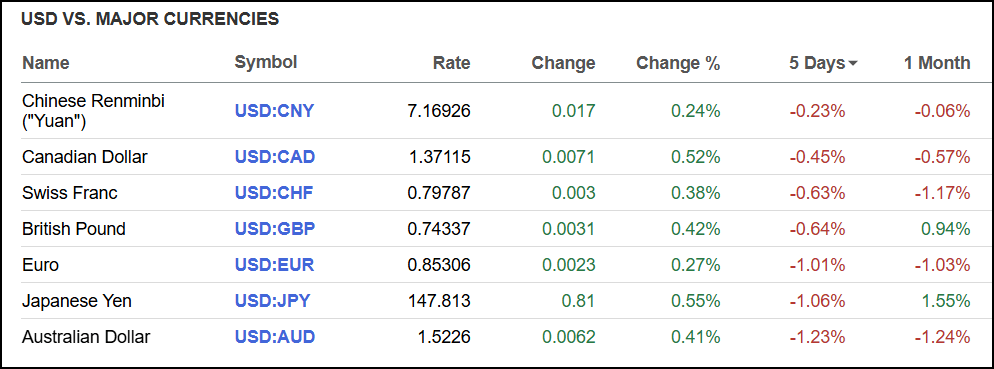994x369 pixels.
Task: Click the 1-month value -0.57%
Action: [x=942, y=157]
